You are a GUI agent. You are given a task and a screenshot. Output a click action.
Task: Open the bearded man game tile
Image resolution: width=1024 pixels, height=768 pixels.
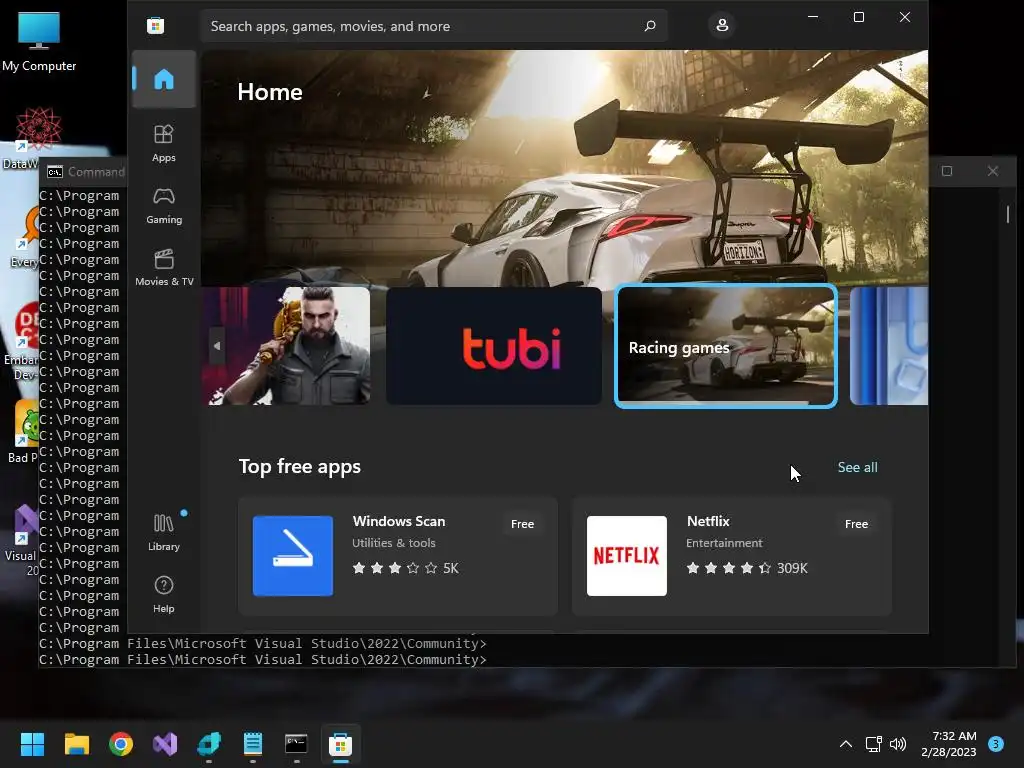click(286, 346)
